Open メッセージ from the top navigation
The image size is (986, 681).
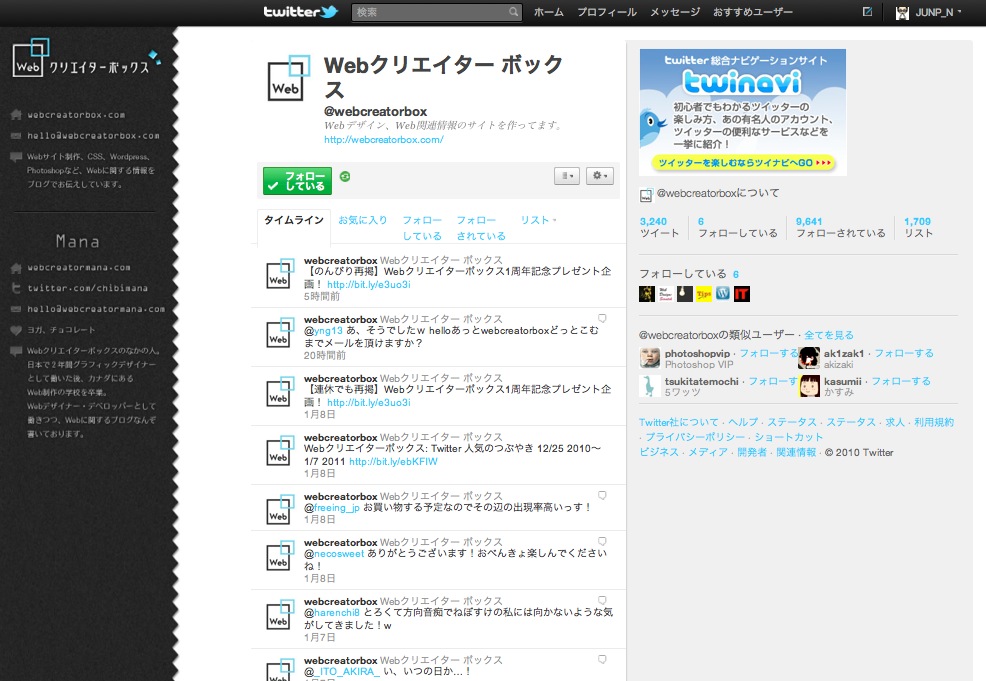click(675, 12)
